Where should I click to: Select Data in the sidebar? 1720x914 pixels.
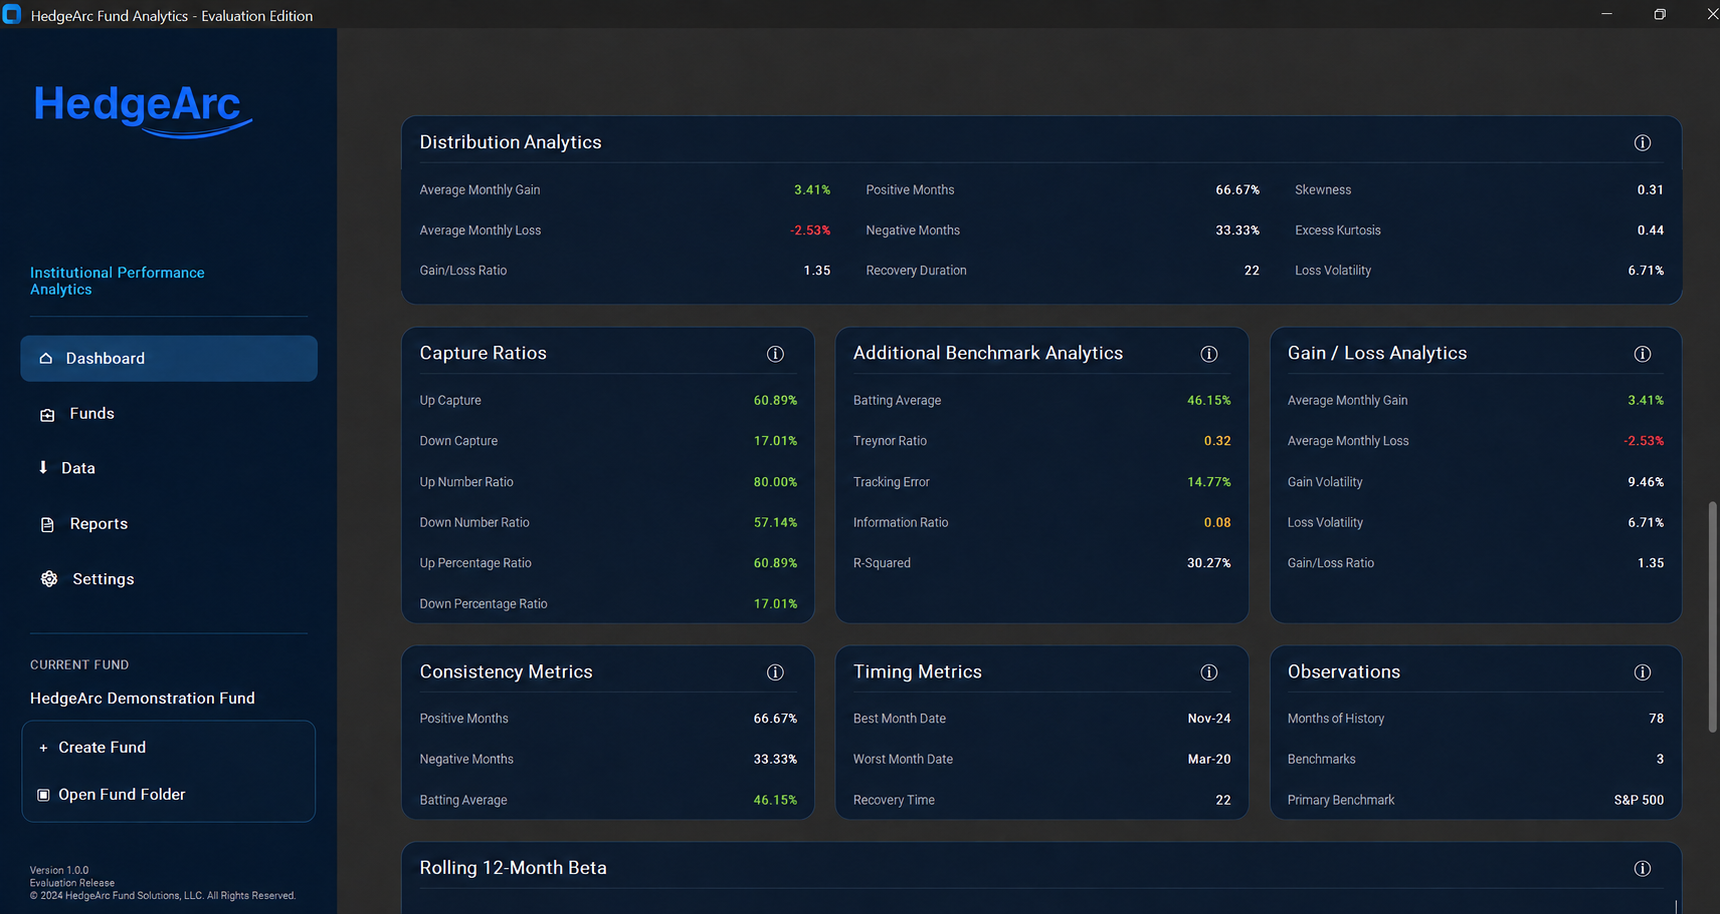point(169,468)
